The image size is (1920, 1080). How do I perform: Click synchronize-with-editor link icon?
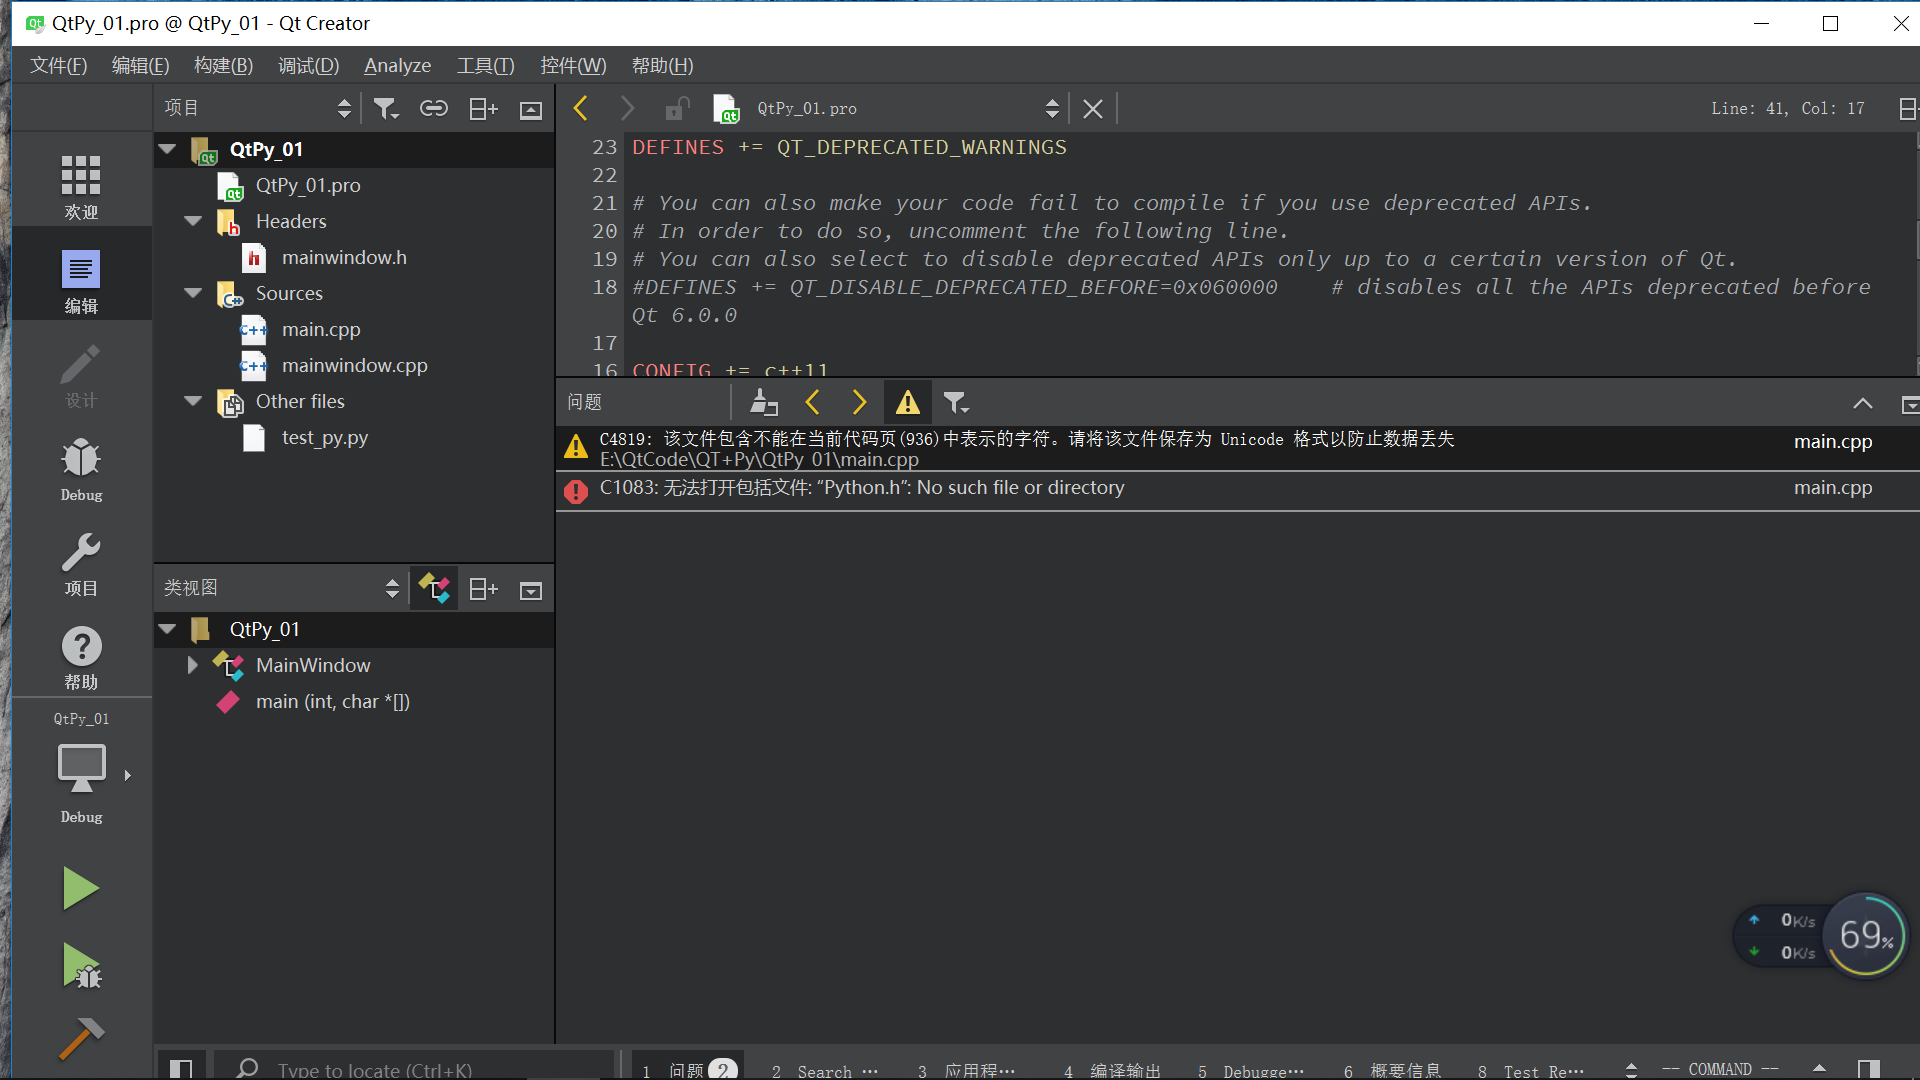[x=433, y=108]
